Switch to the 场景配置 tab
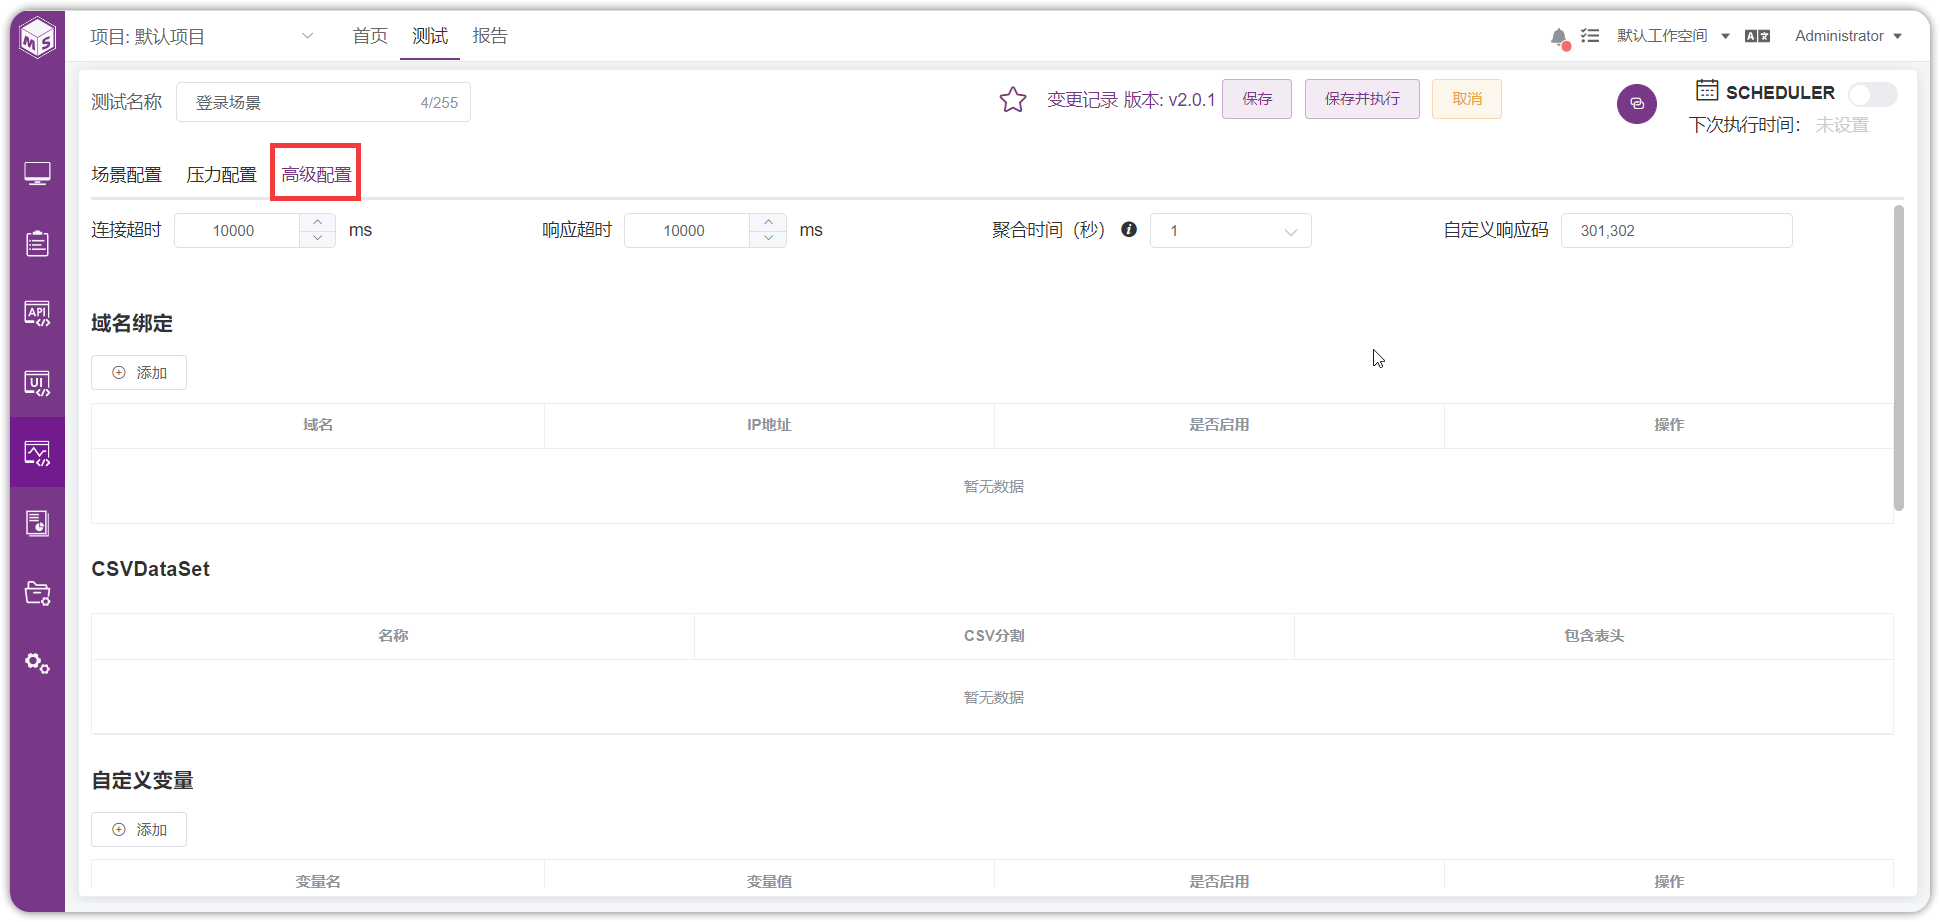The width and height of the screenshot is (1940, 922). pyautogui.click(x=126, y=175)
